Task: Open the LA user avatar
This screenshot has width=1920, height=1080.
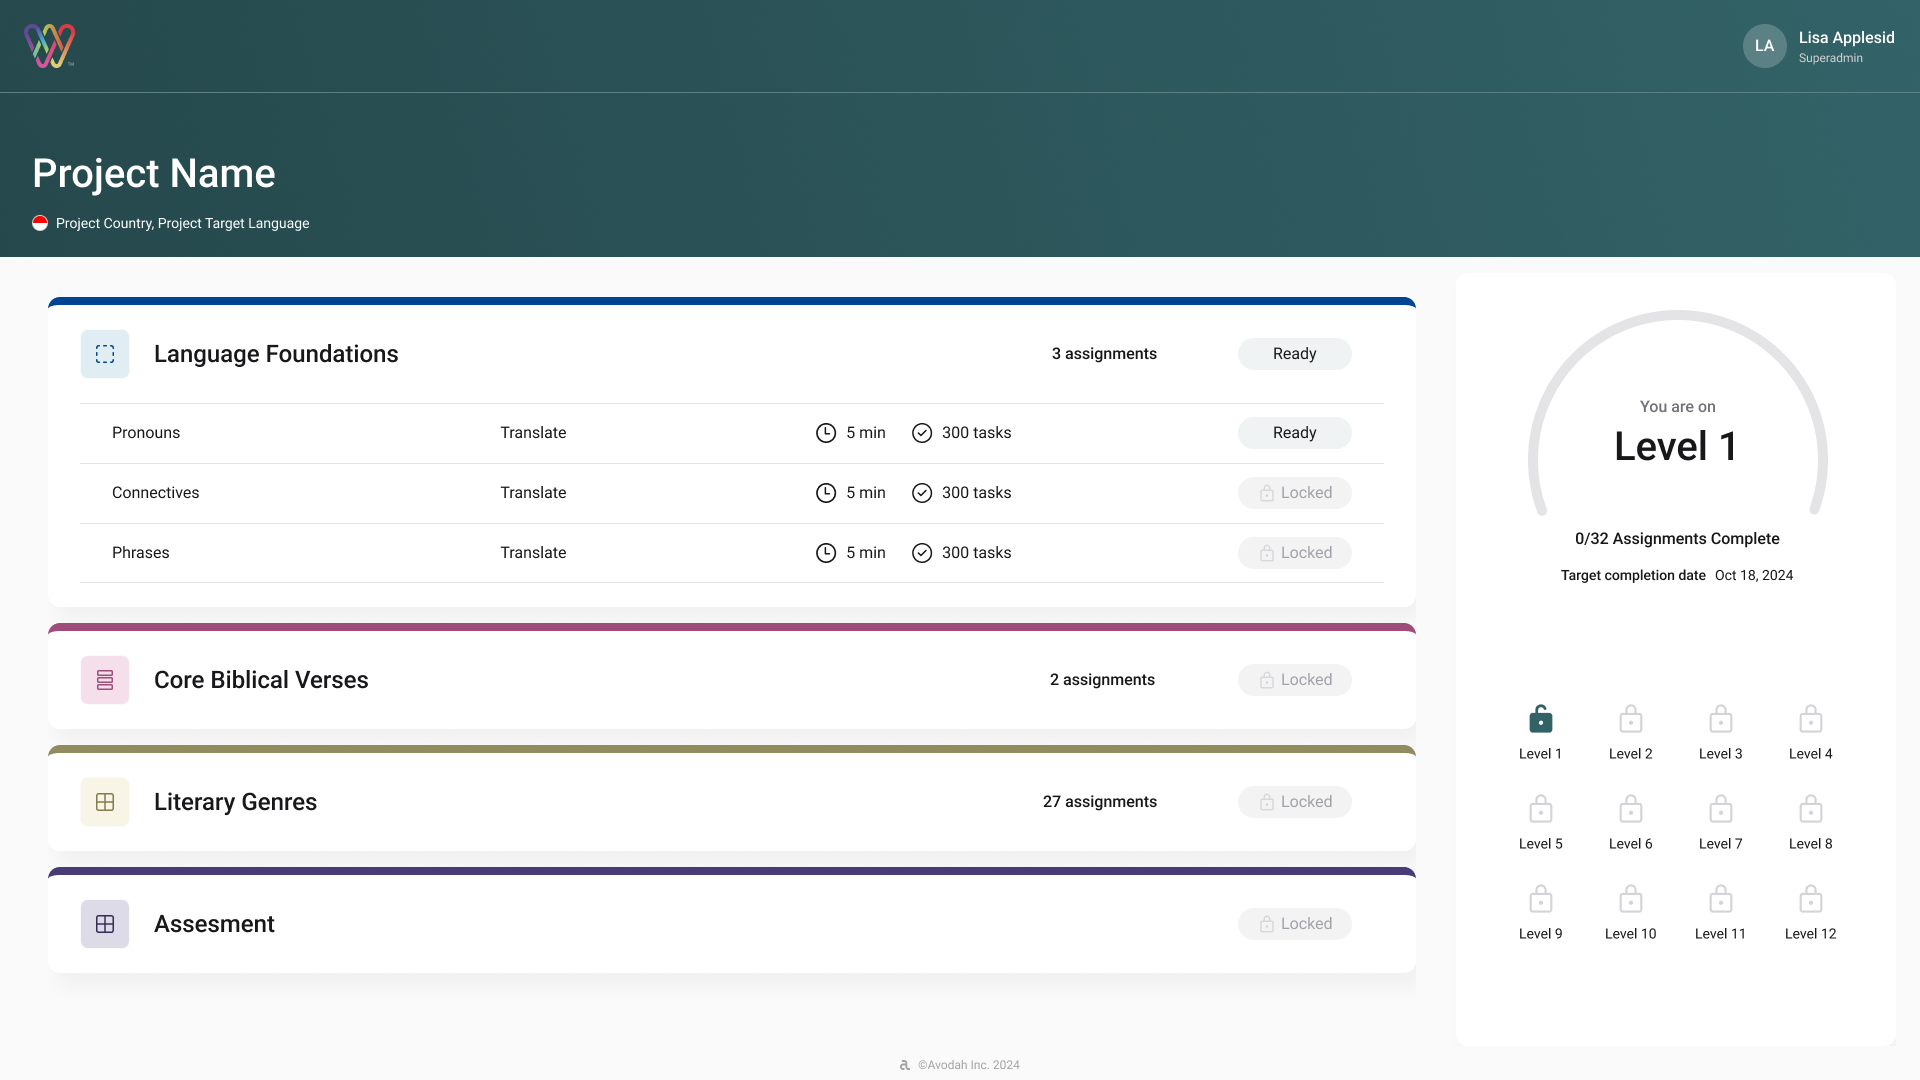Action: (1764, 46)
